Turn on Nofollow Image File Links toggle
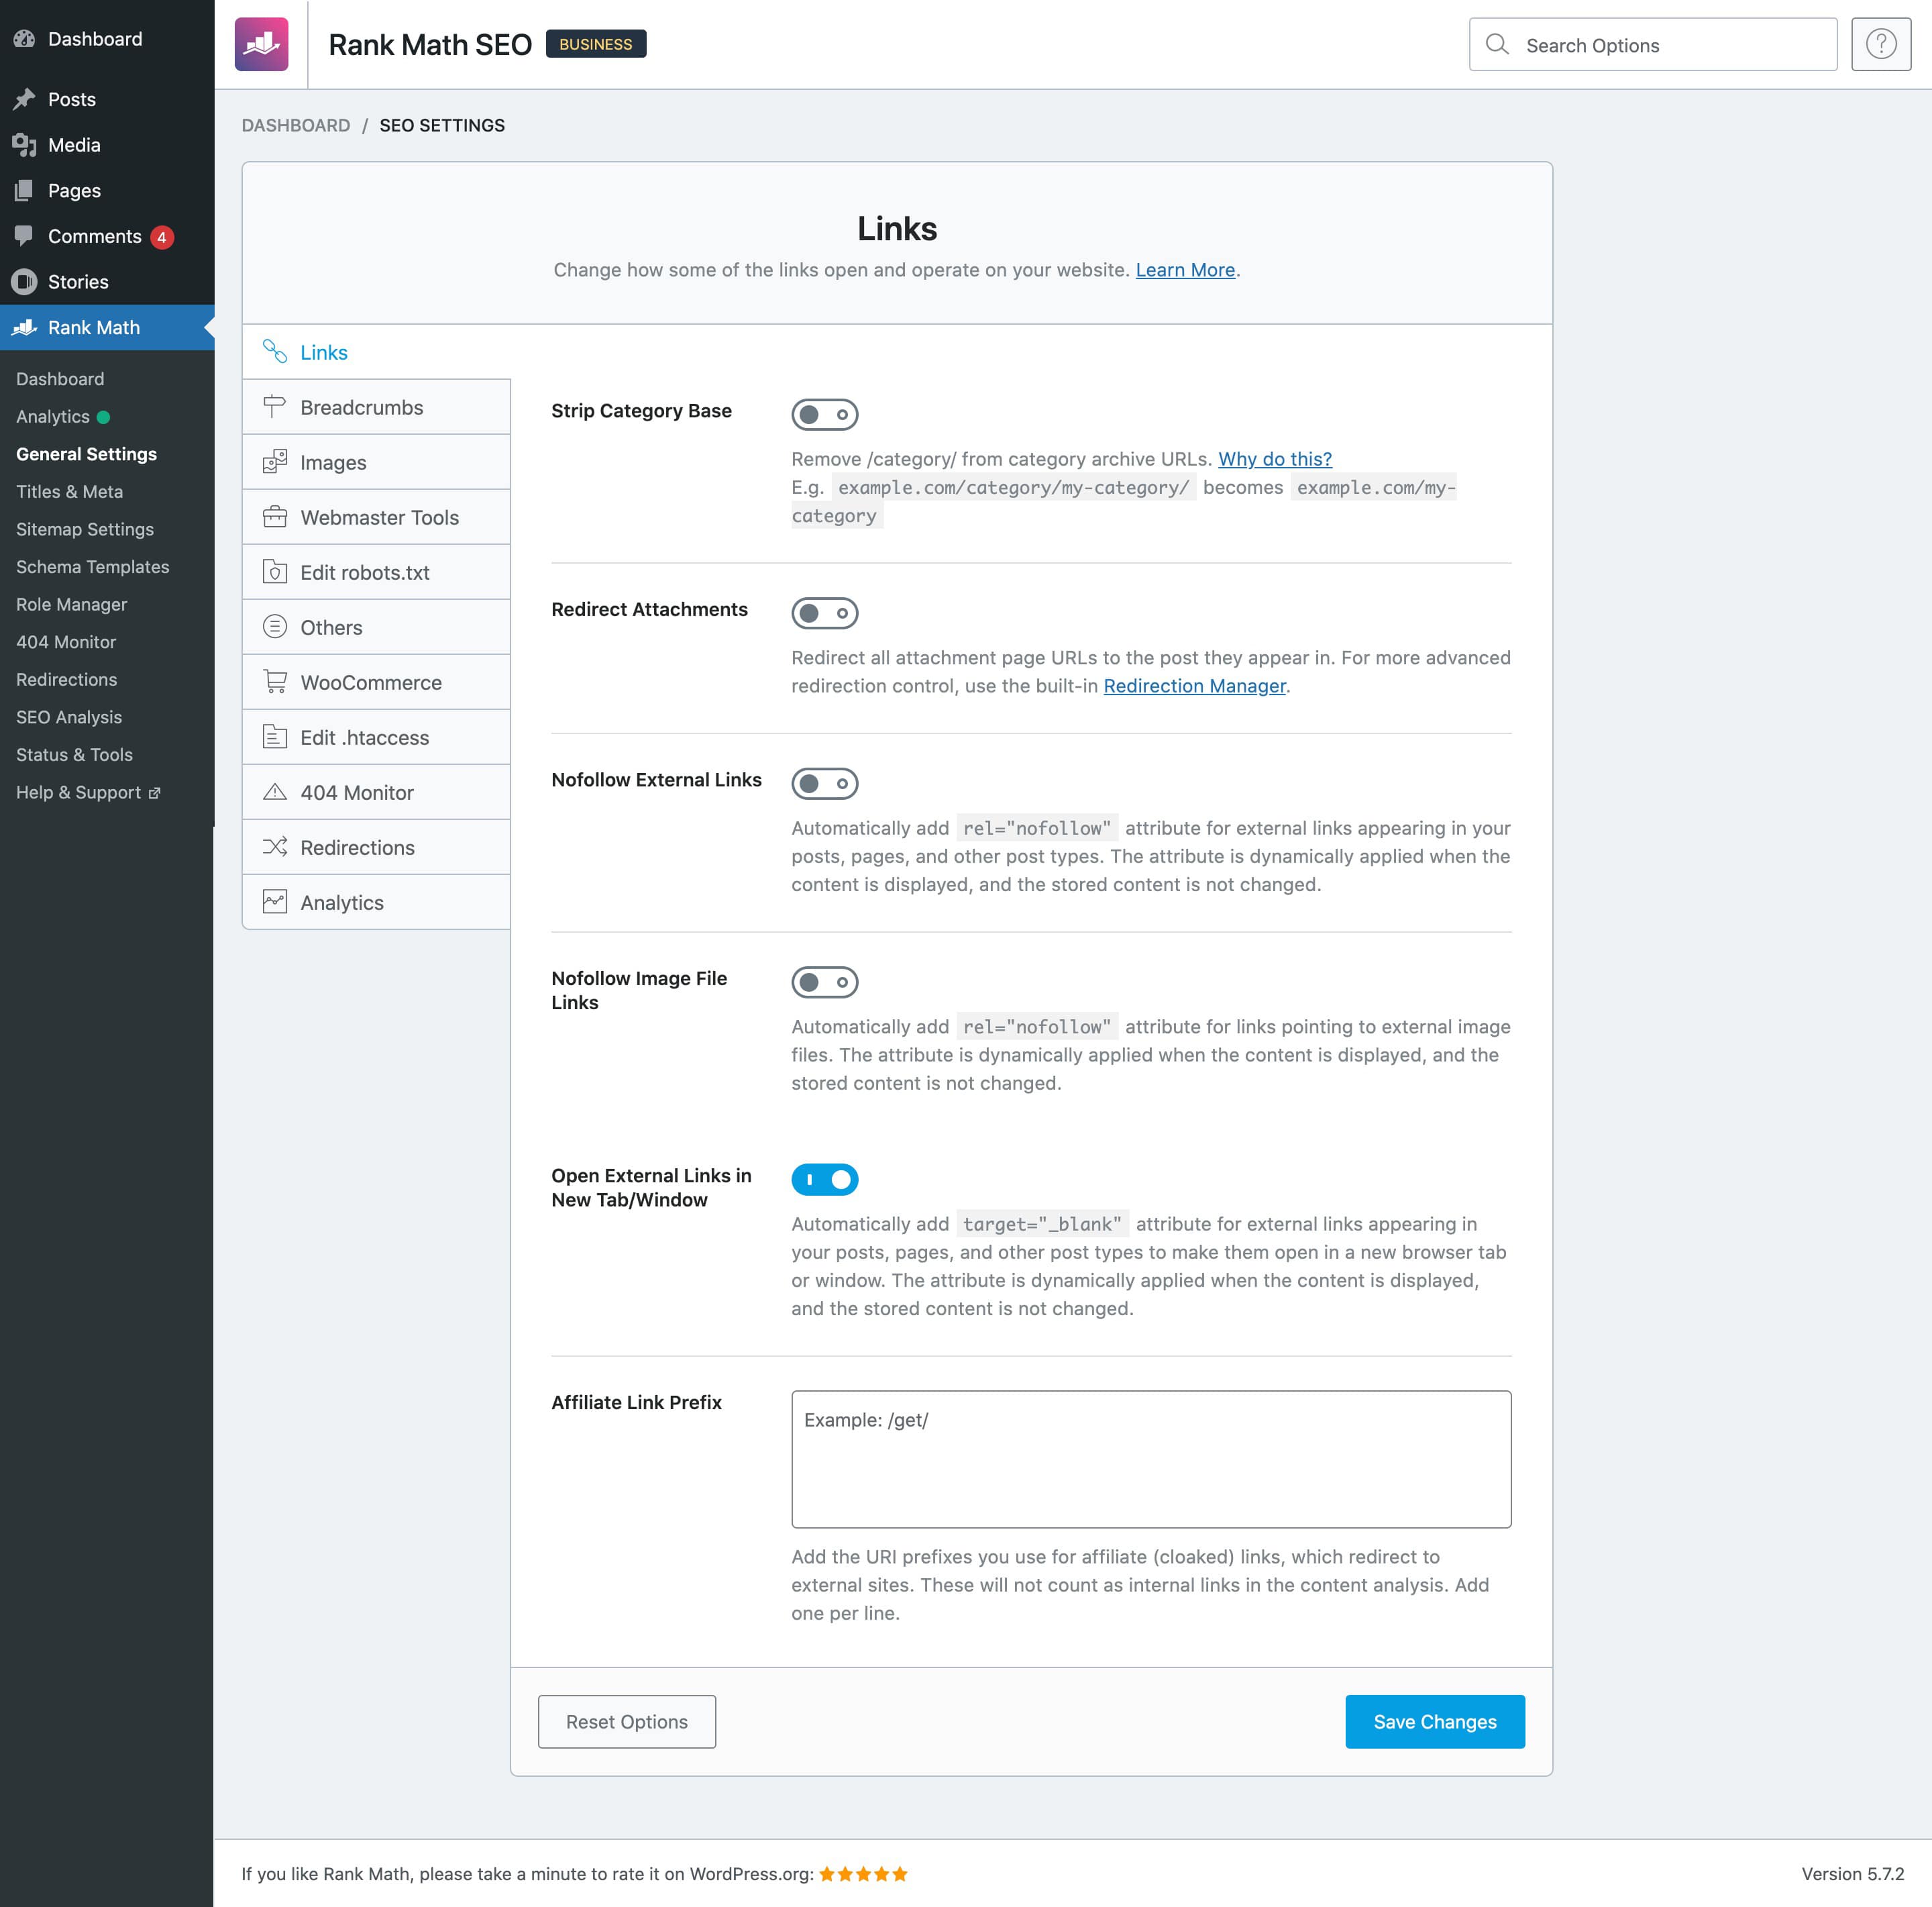 pyautogui.click(x=824, y=982)
